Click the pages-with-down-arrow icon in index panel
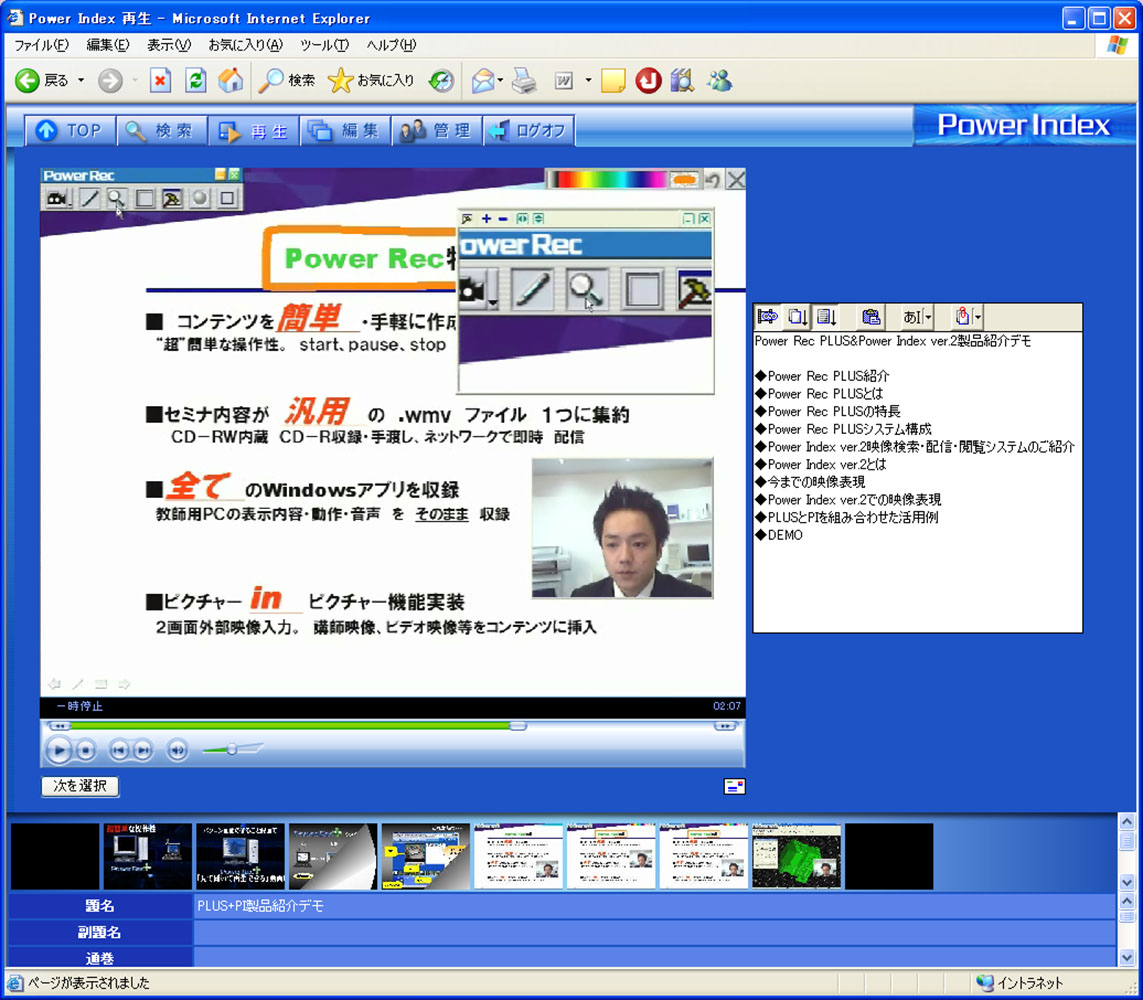The image size is (1143, 1000). tap(797, 316)
